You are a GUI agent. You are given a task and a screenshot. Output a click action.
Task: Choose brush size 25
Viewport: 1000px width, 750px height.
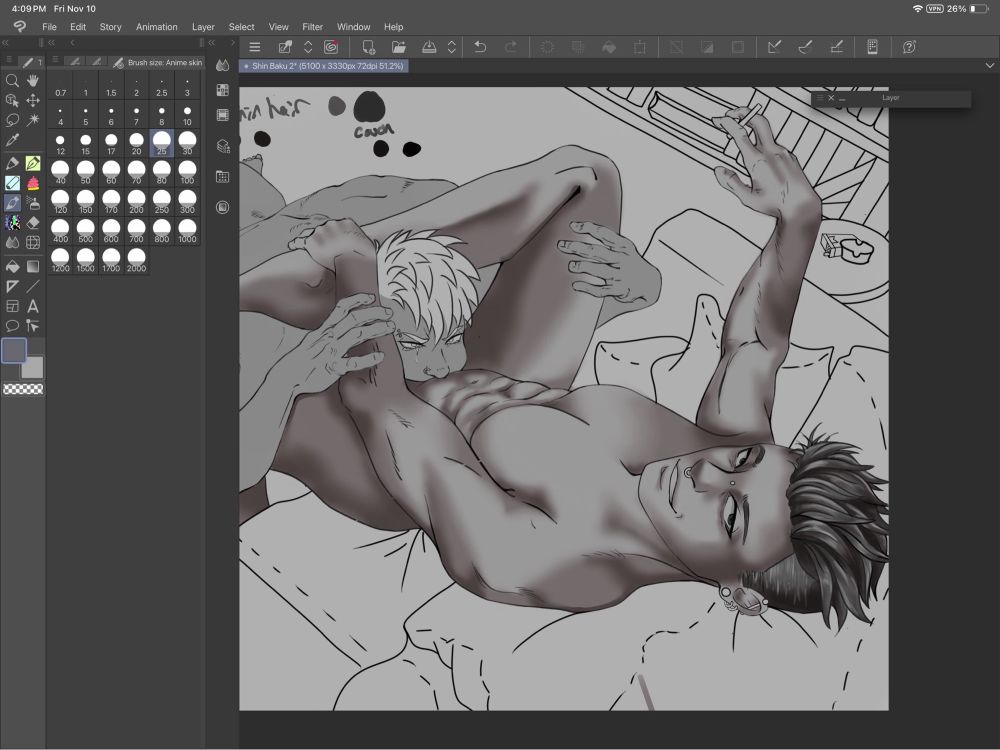pos(162,144)
